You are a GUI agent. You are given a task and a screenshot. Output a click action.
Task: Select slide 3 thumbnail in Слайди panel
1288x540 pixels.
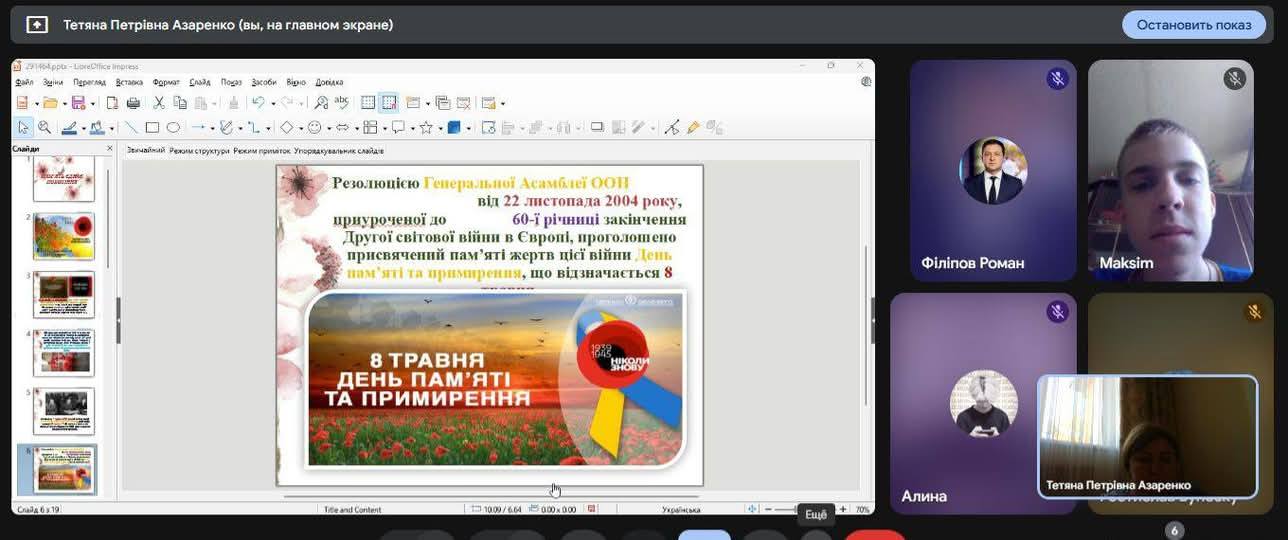pos(64,294)
